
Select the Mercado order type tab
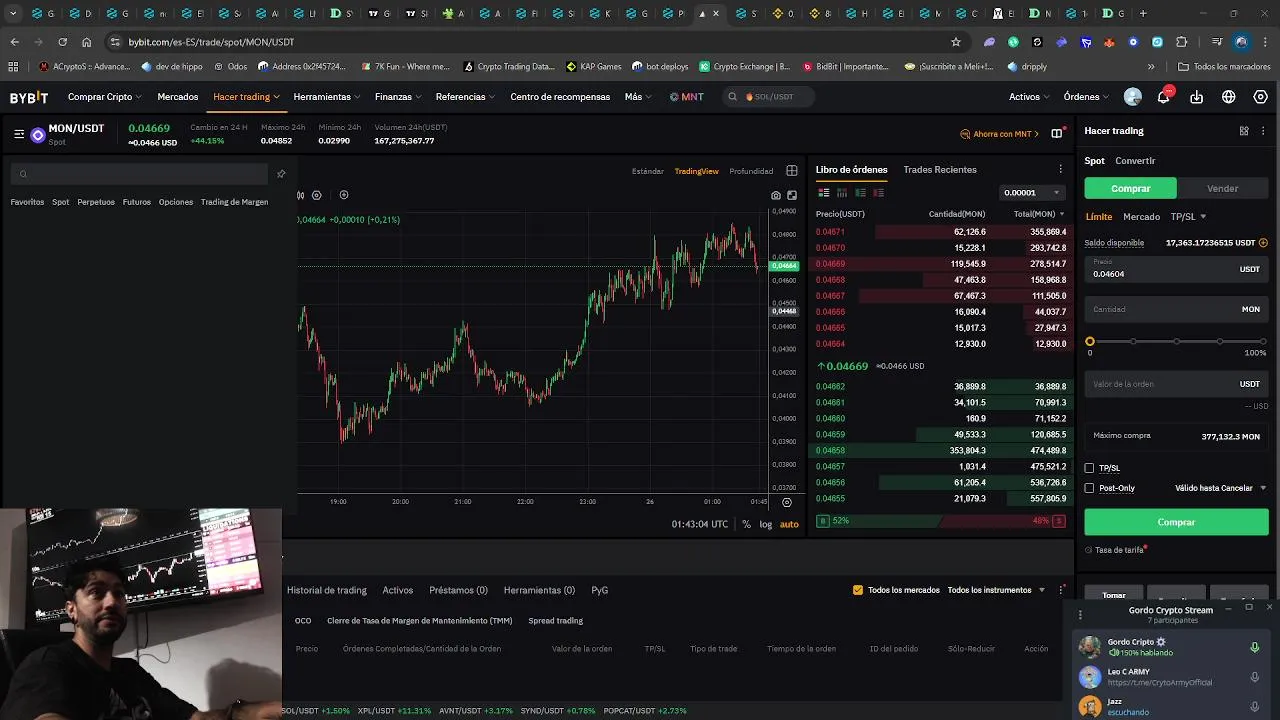(x=1141, y=217)
